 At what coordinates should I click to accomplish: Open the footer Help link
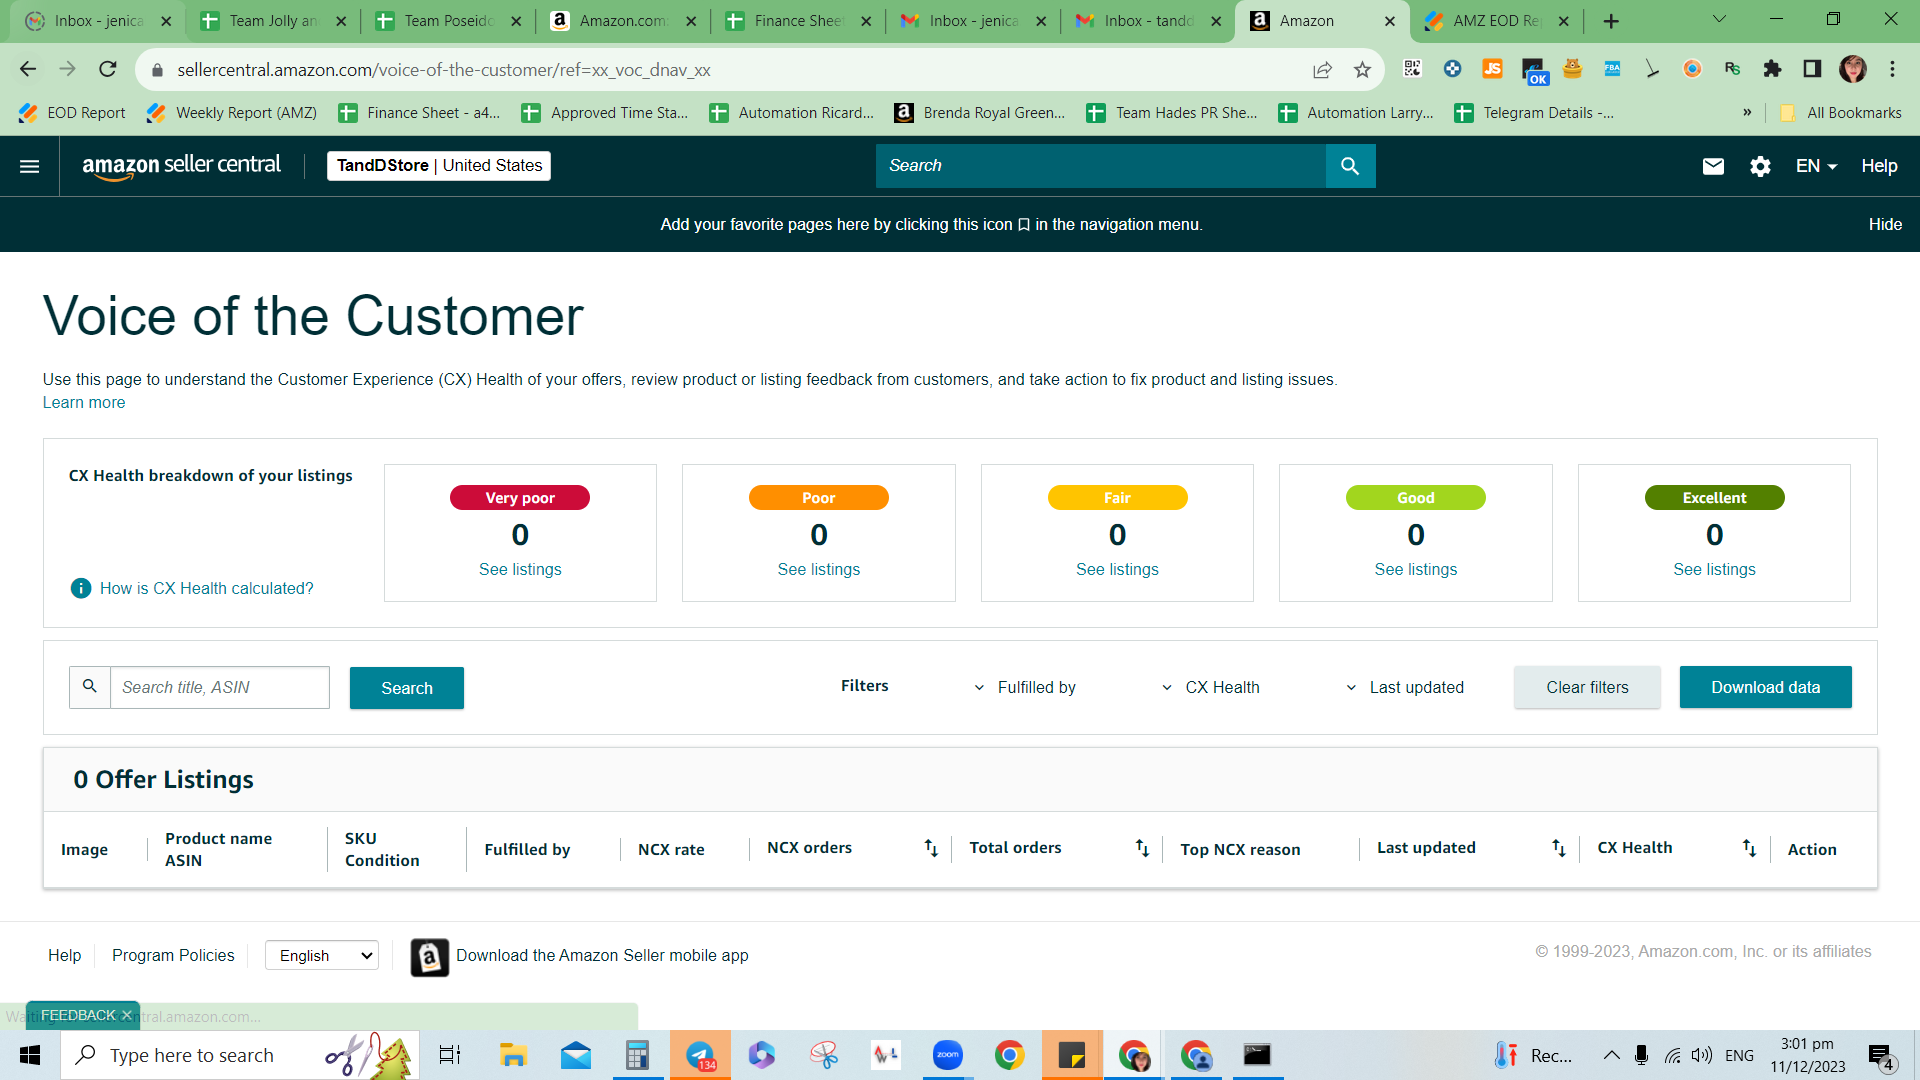pos(65,956)
